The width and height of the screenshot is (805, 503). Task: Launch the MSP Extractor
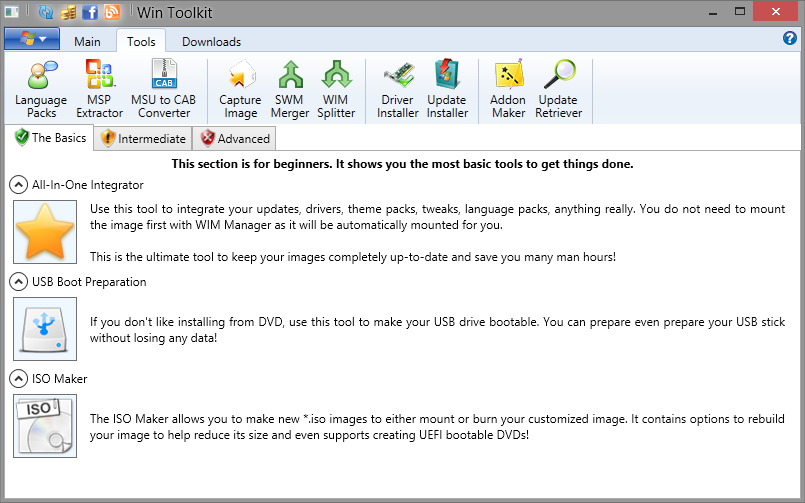99,90
